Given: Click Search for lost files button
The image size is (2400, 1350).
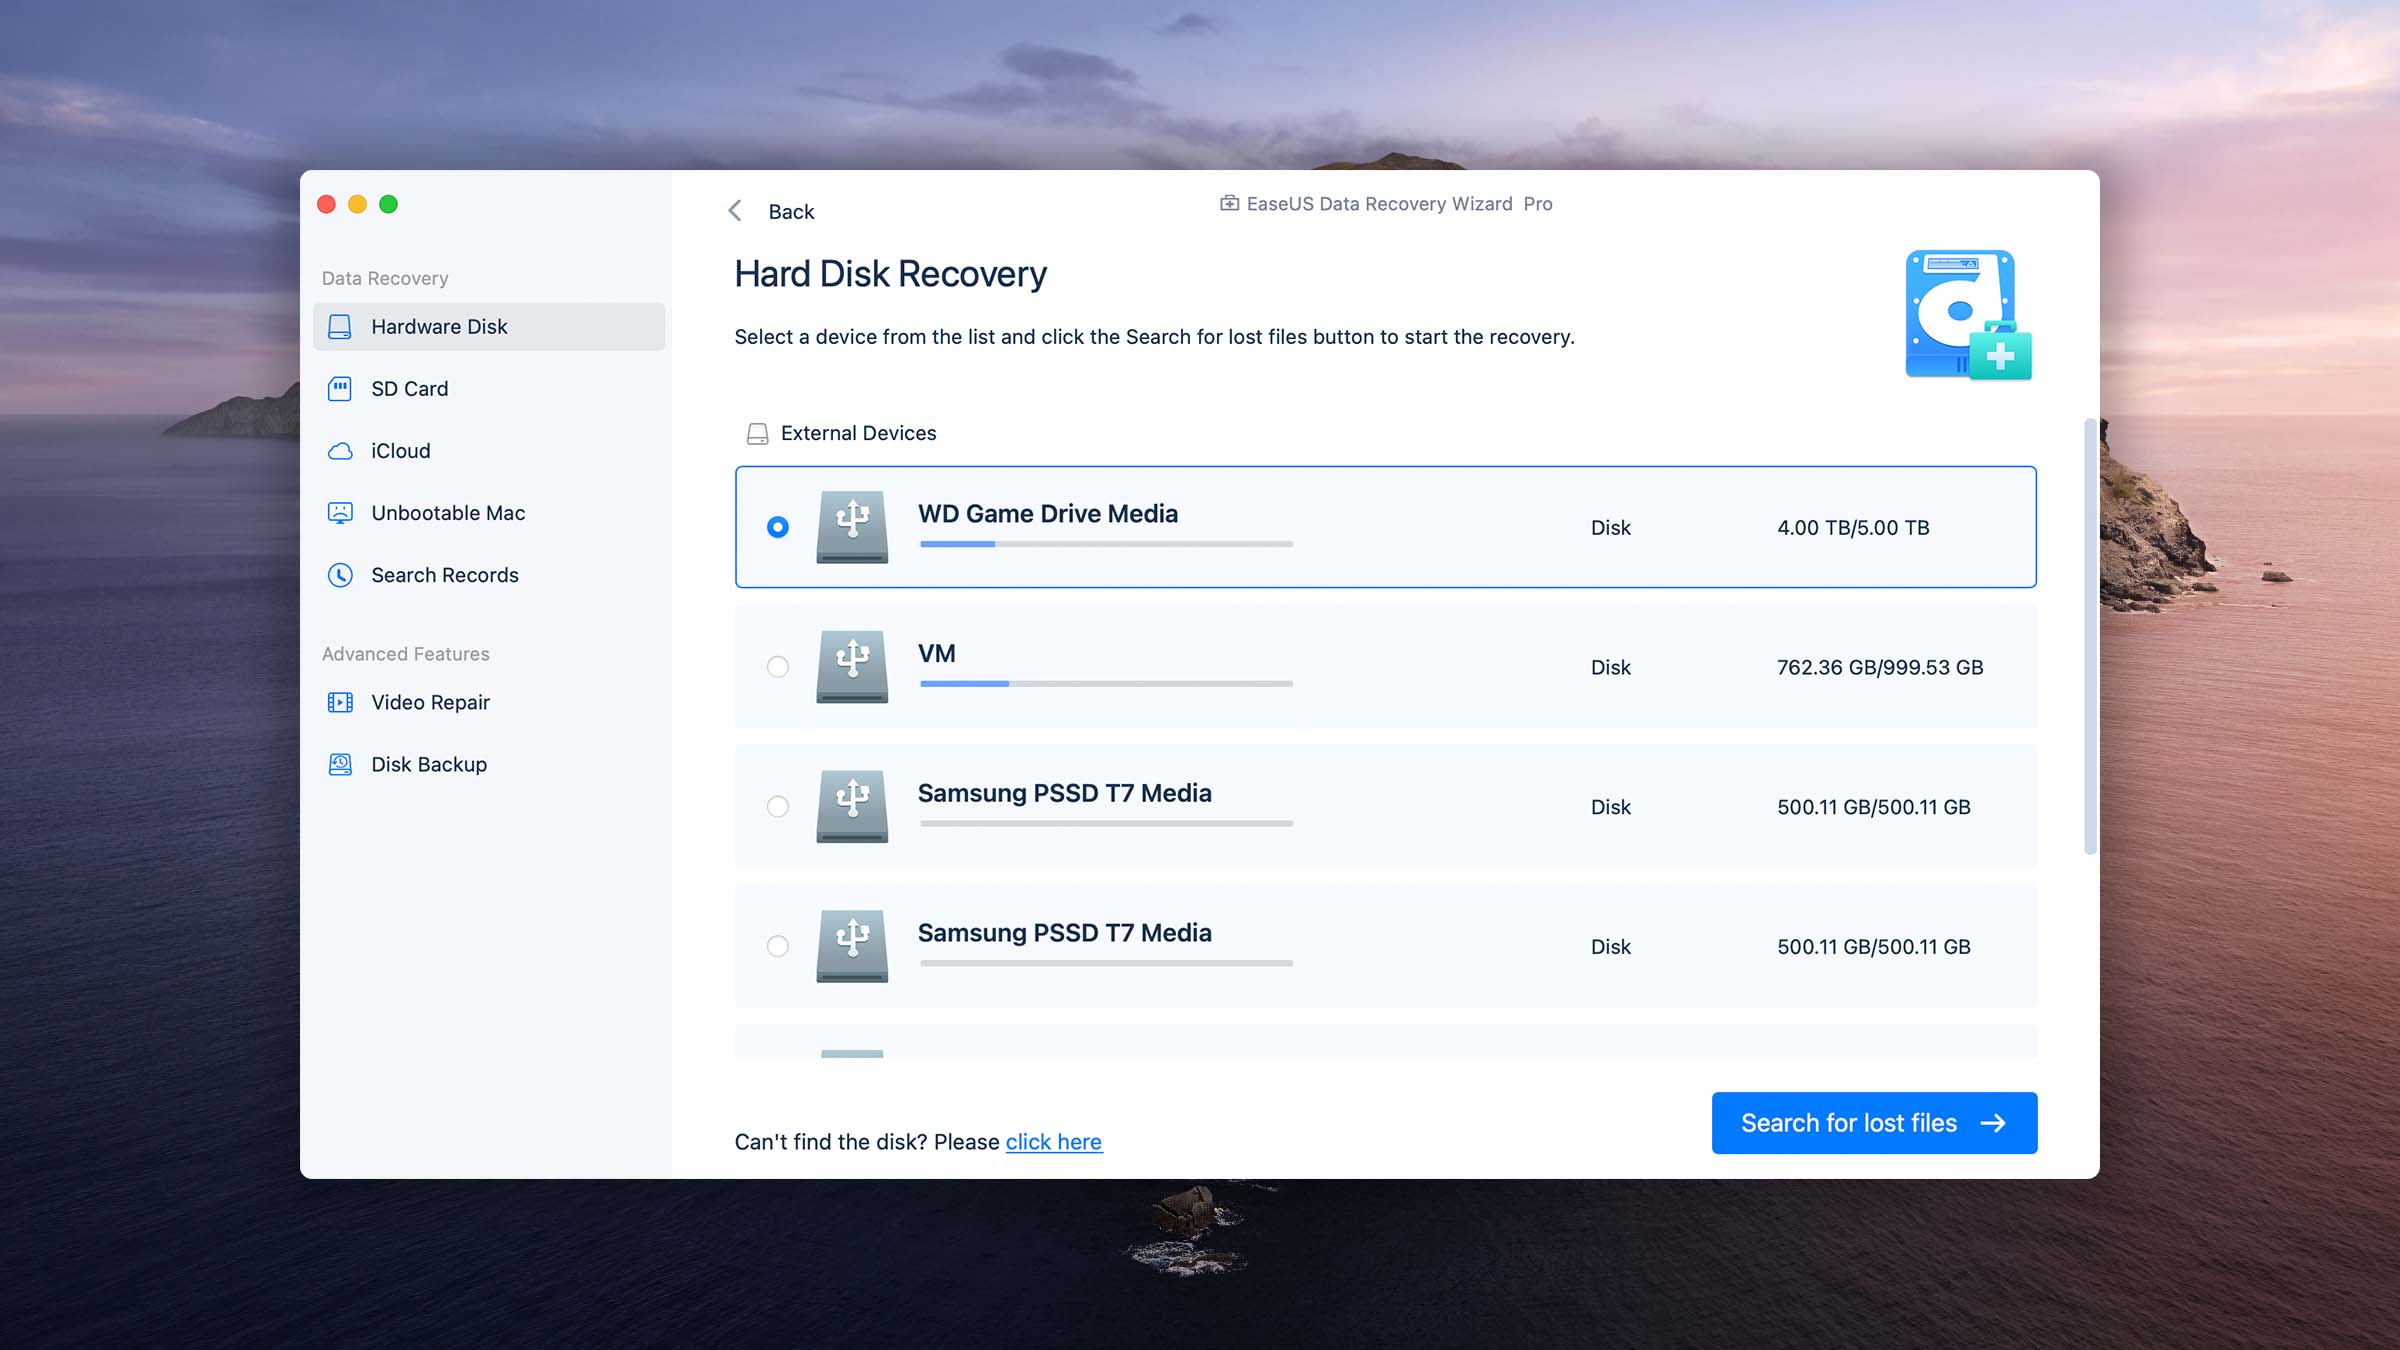Looking at the screenshot, I should point(1874,1123).
